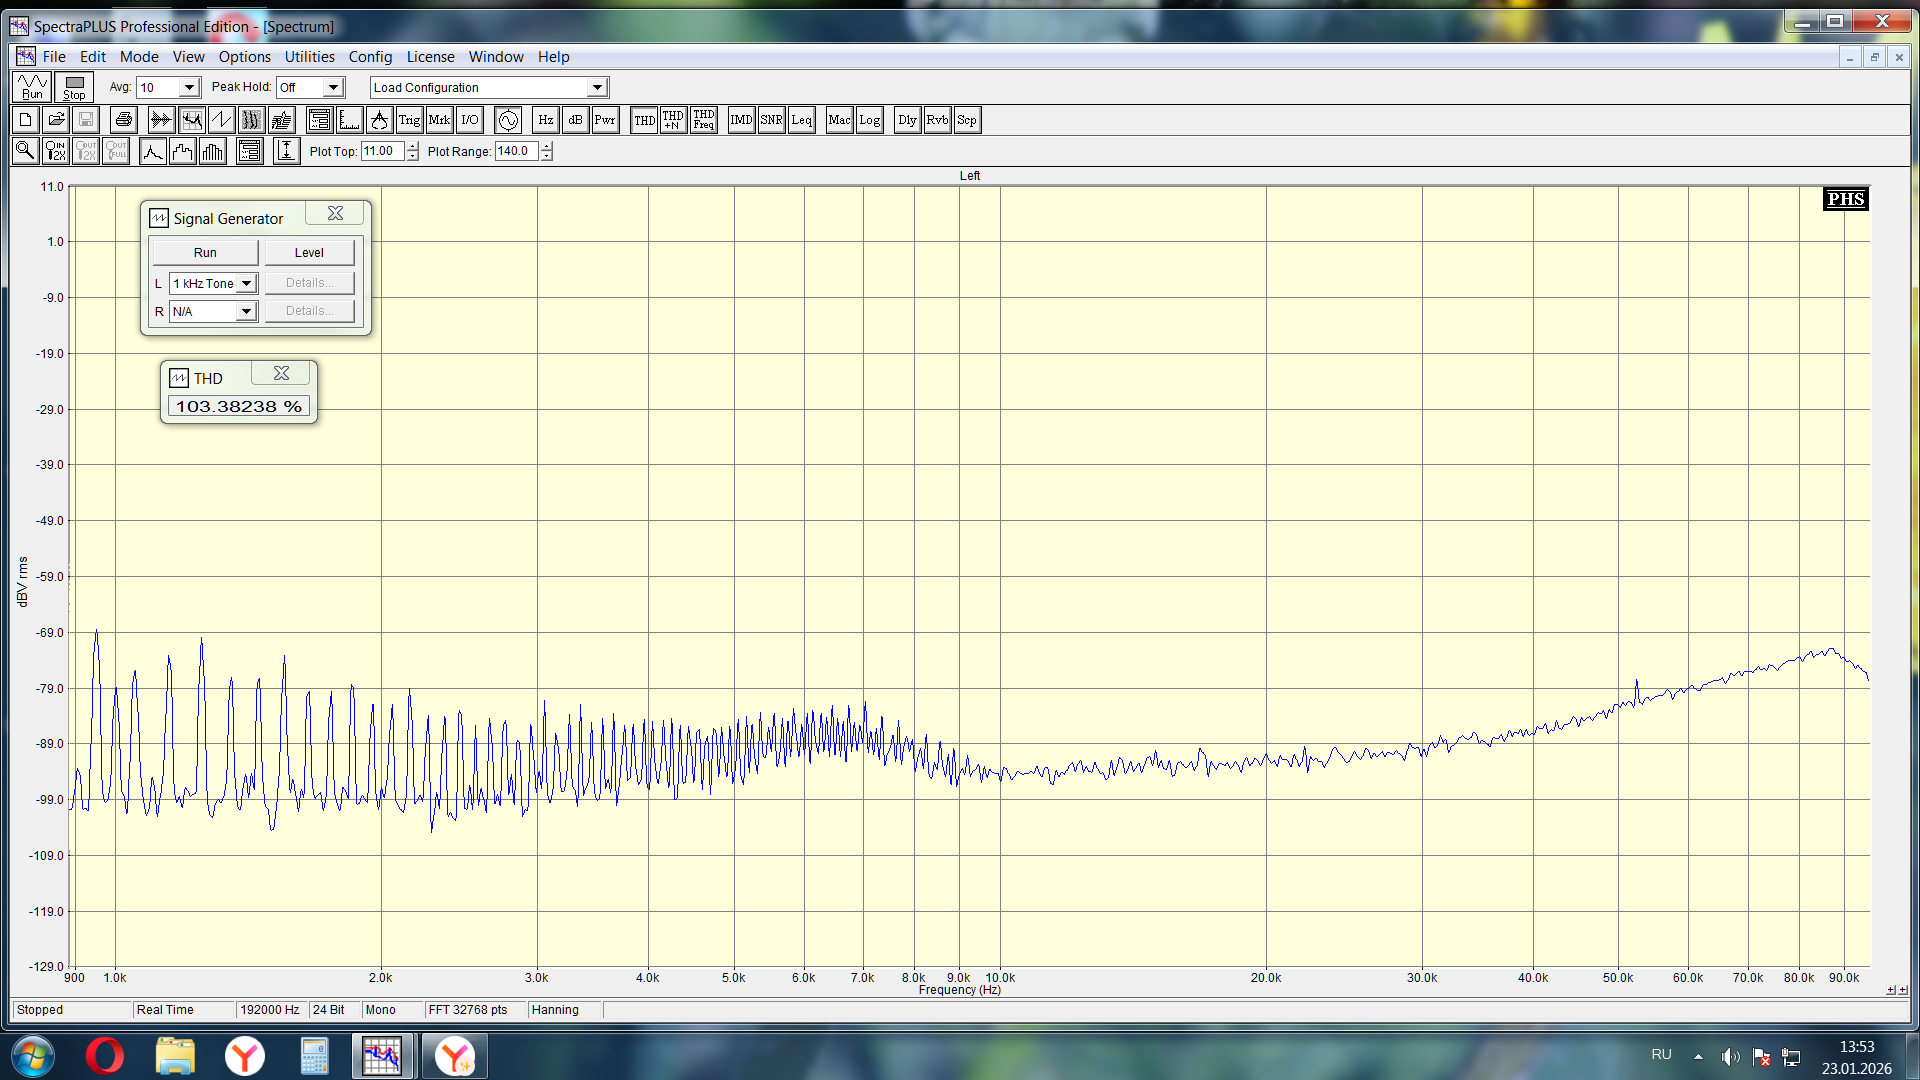Increase Plot Top with the up stepper

[412, 146]
